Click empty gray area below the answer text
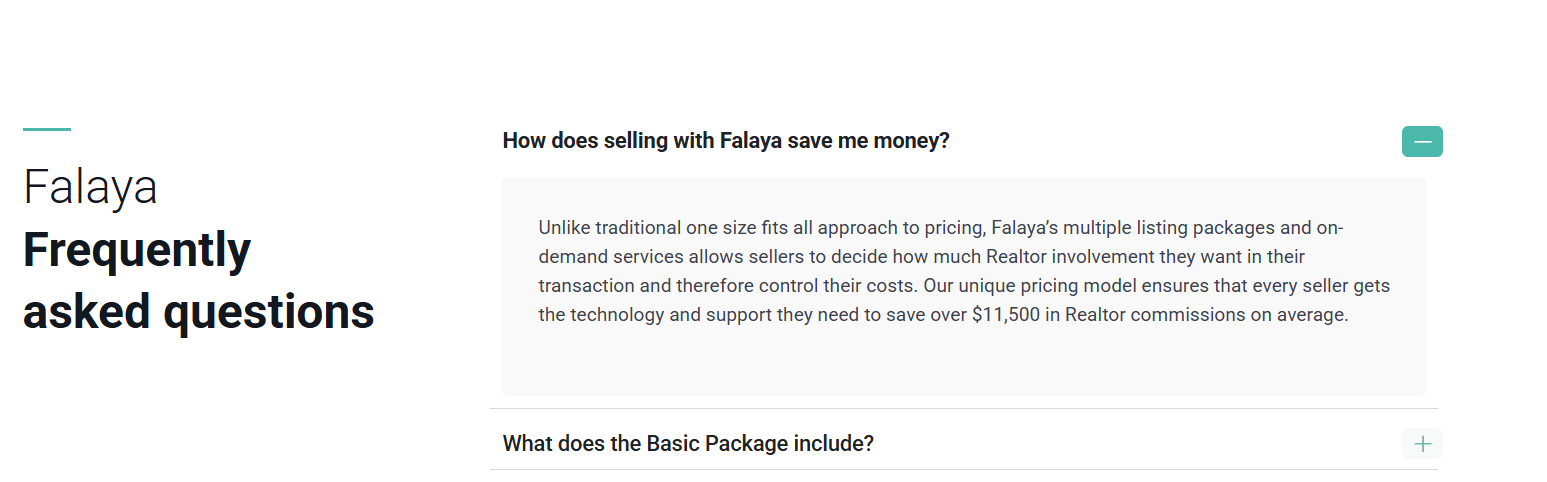This screenshot has width=1547, height=482. (962, 365)
